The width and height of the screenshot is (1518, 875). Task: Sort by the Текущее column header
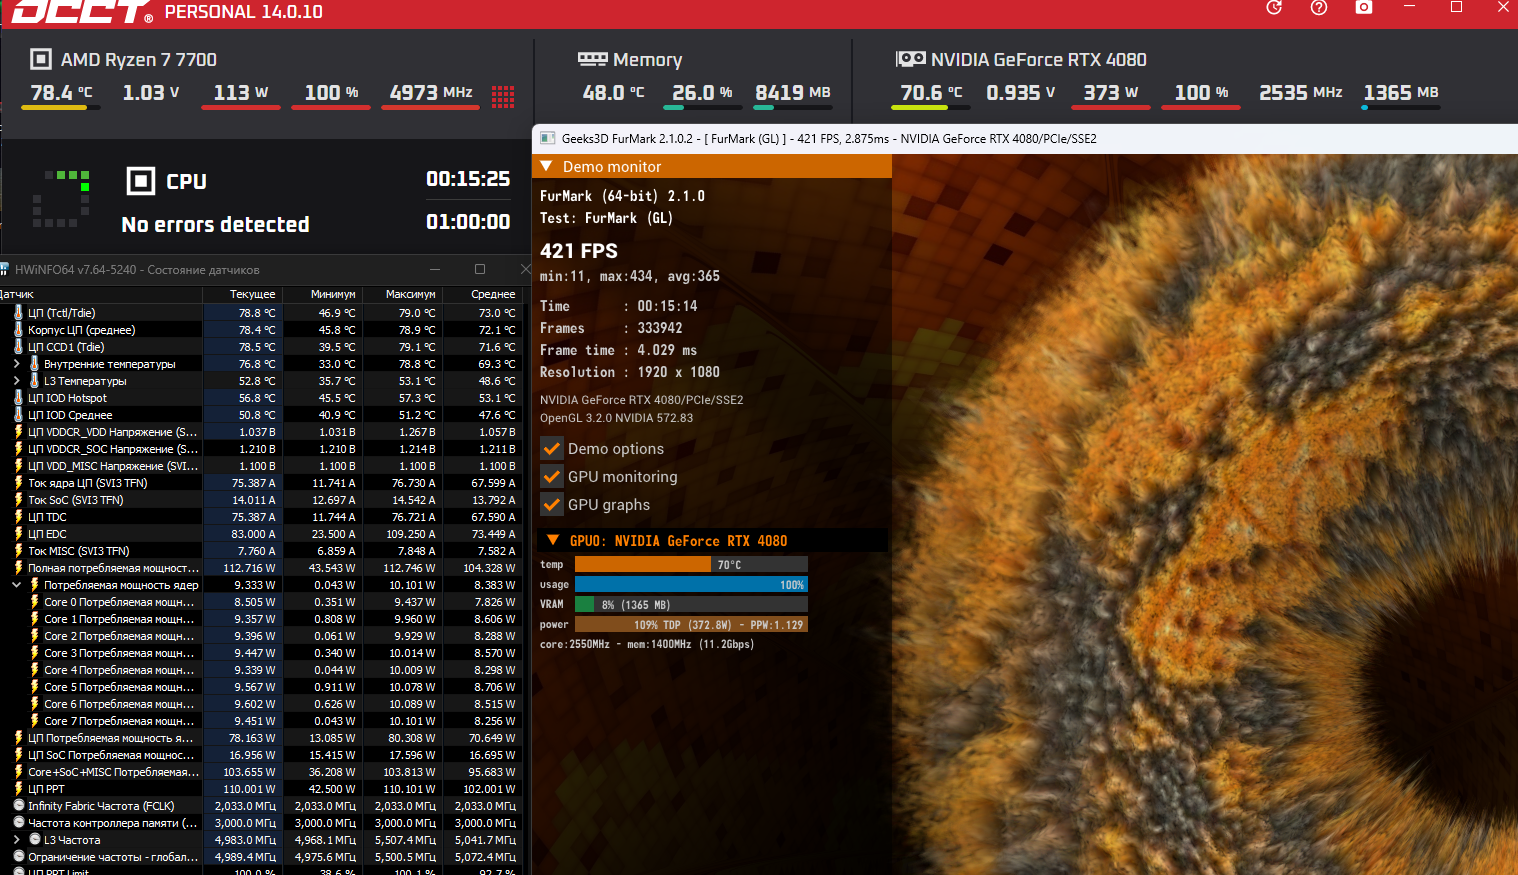(x=242, y=294)
